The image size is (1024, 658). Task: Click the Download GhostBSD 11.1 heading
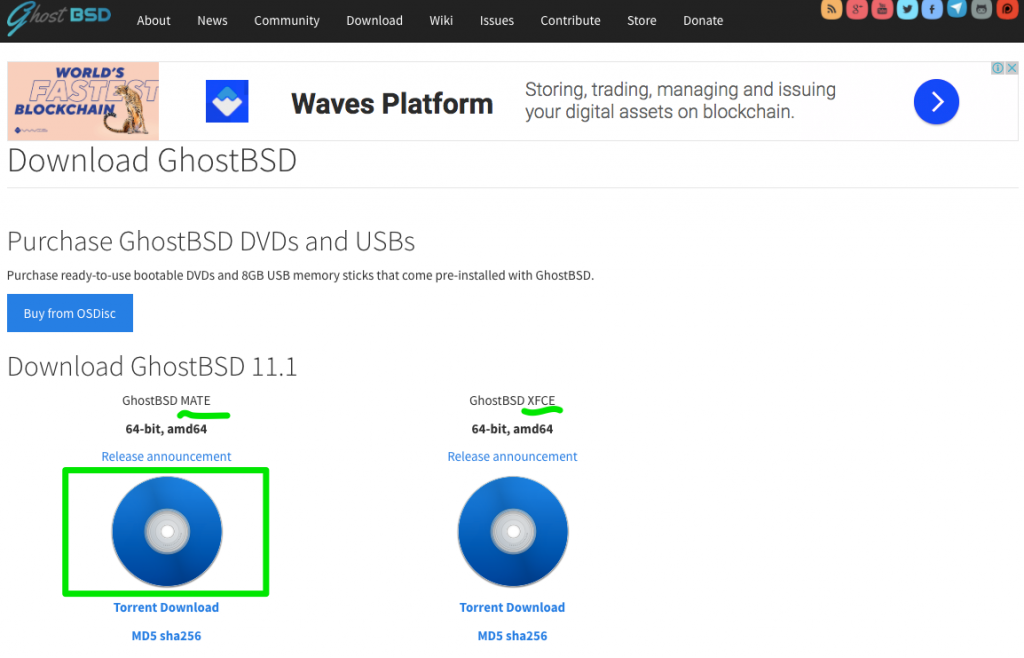coord(152,366)
